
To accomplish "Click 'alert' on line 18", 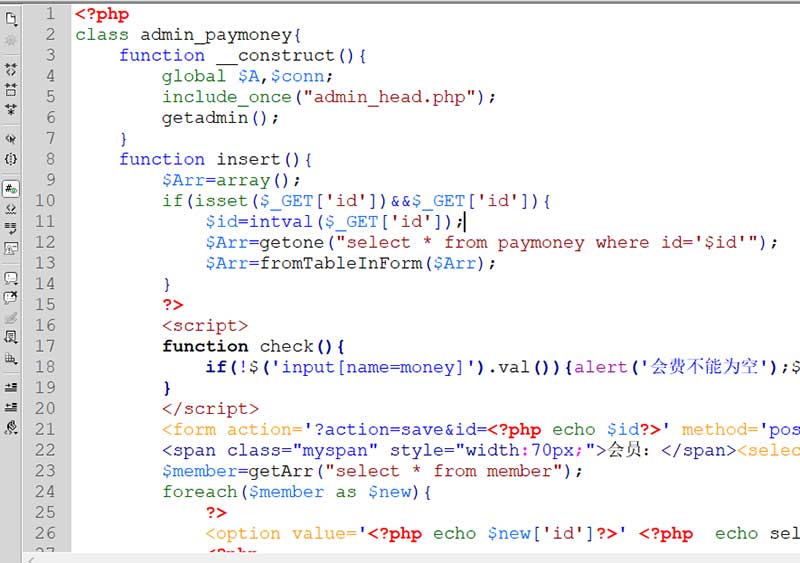I will pos(601,367).
